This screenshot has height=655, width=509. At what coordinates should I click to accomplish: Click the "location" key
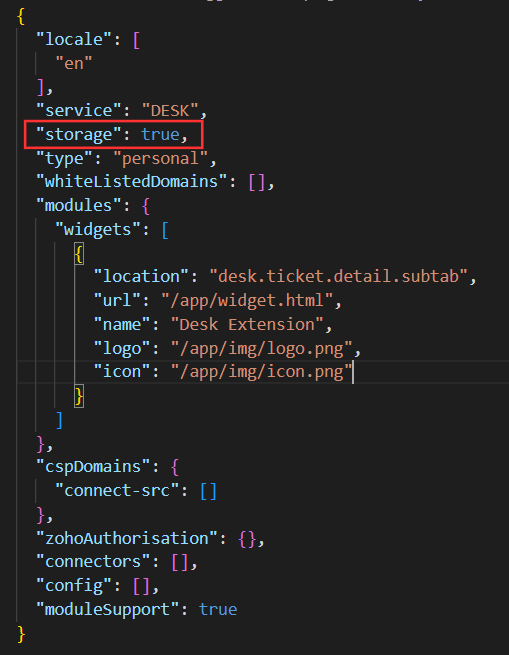[141, 277]
